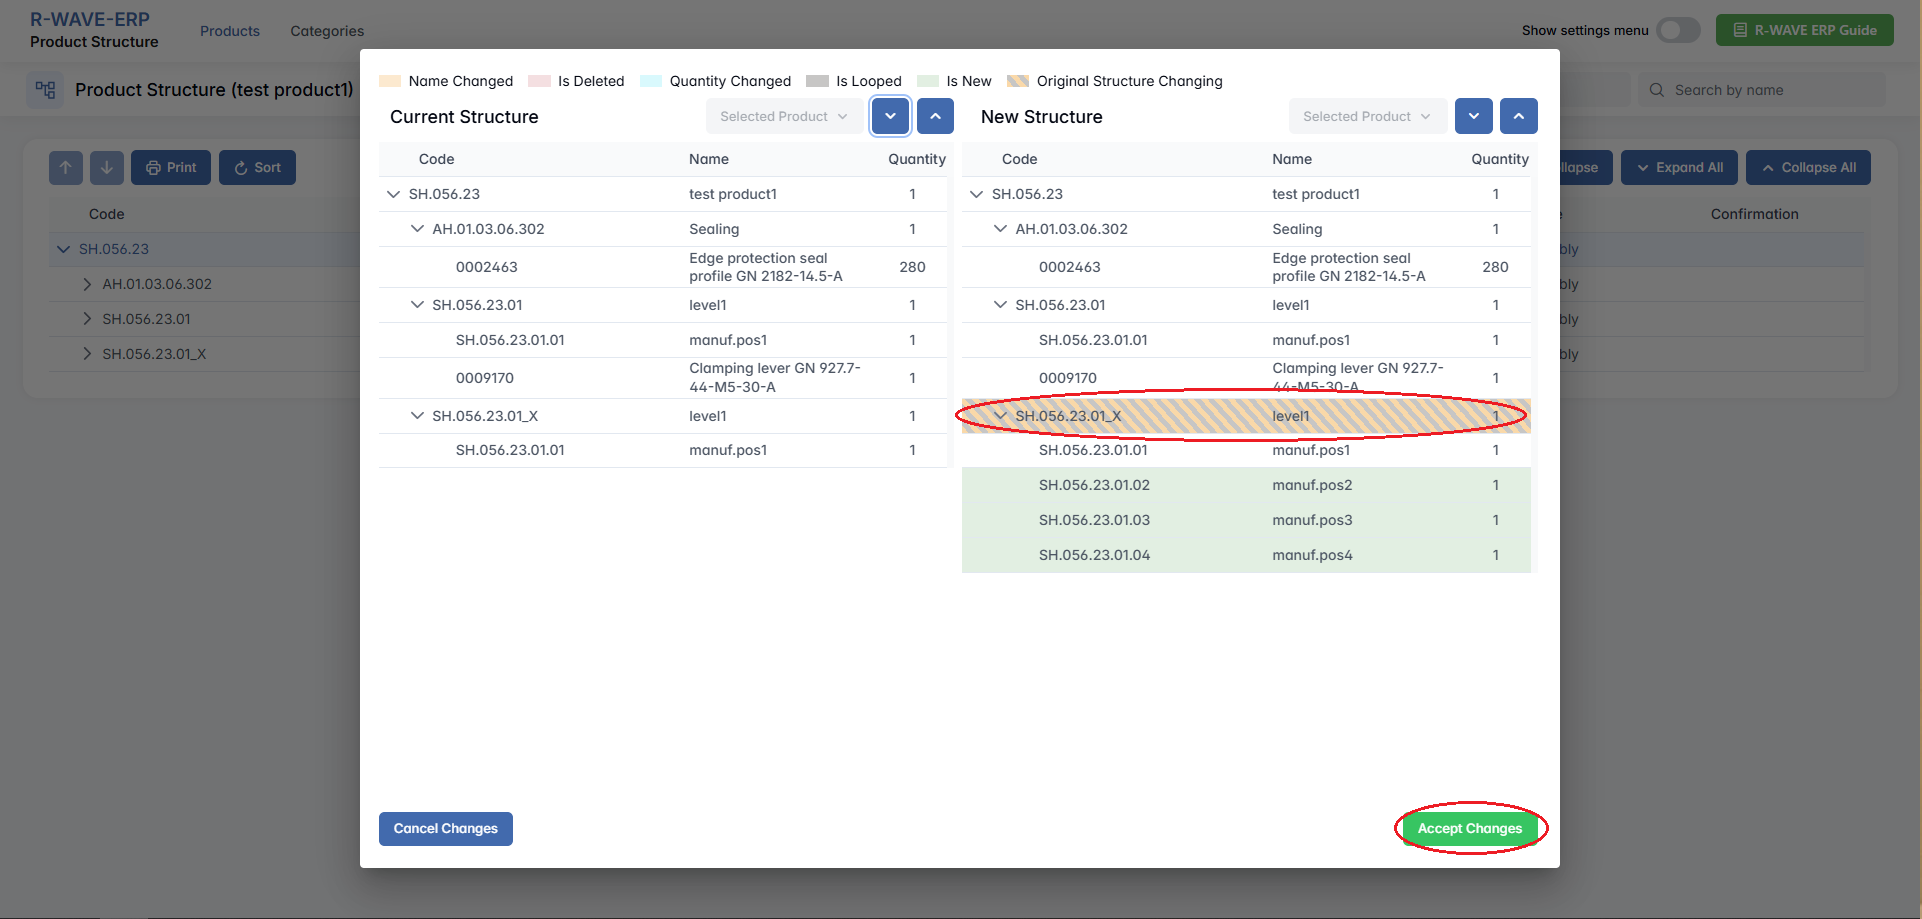1922x919 pixels.
Task: Collapse SH.056.23.01_X row in New Structure
Action: point(1000,416)
